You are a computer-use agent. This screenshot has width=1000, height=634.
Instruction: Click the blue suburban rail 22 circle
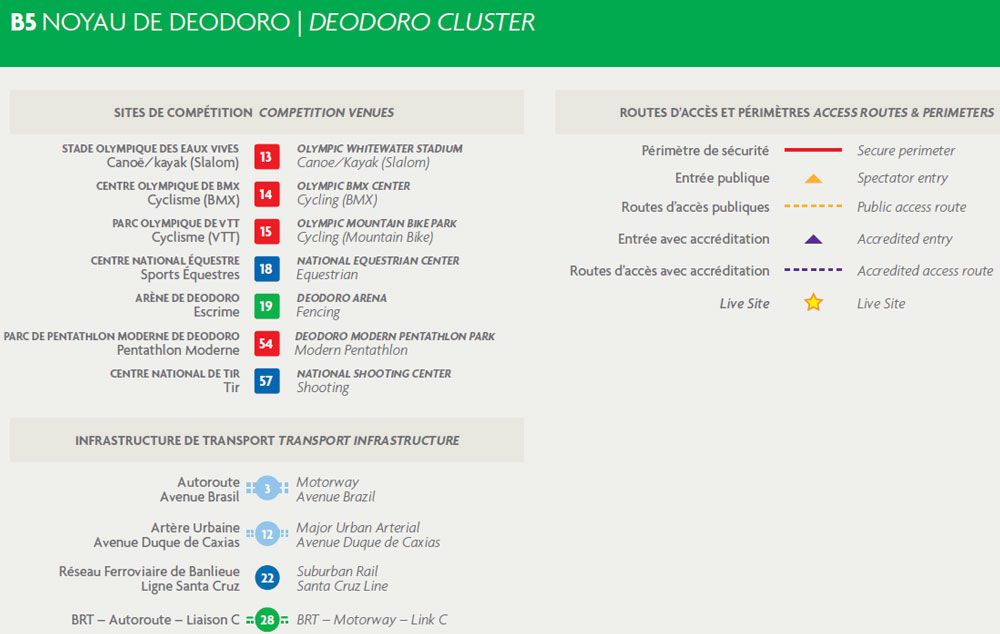[267, 578]
